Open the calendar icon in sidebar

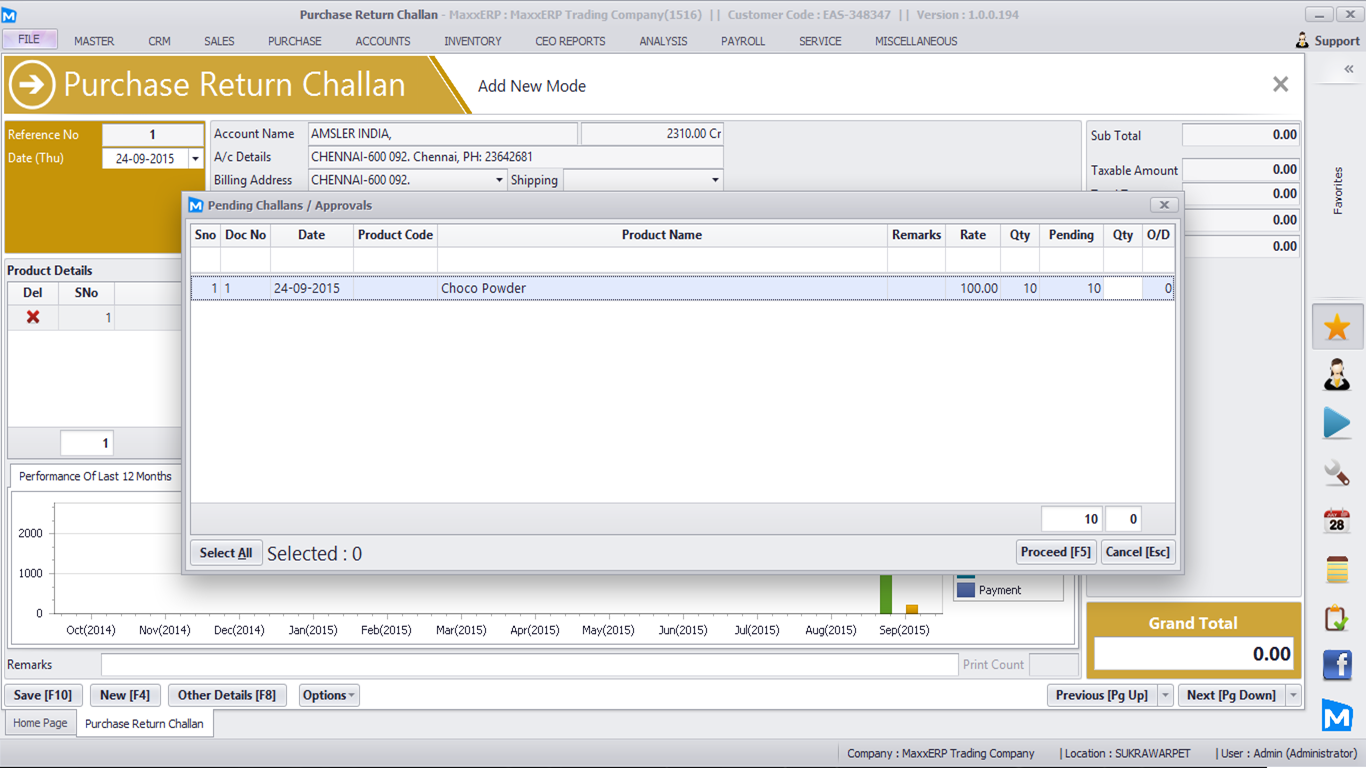pos(1336,521)
